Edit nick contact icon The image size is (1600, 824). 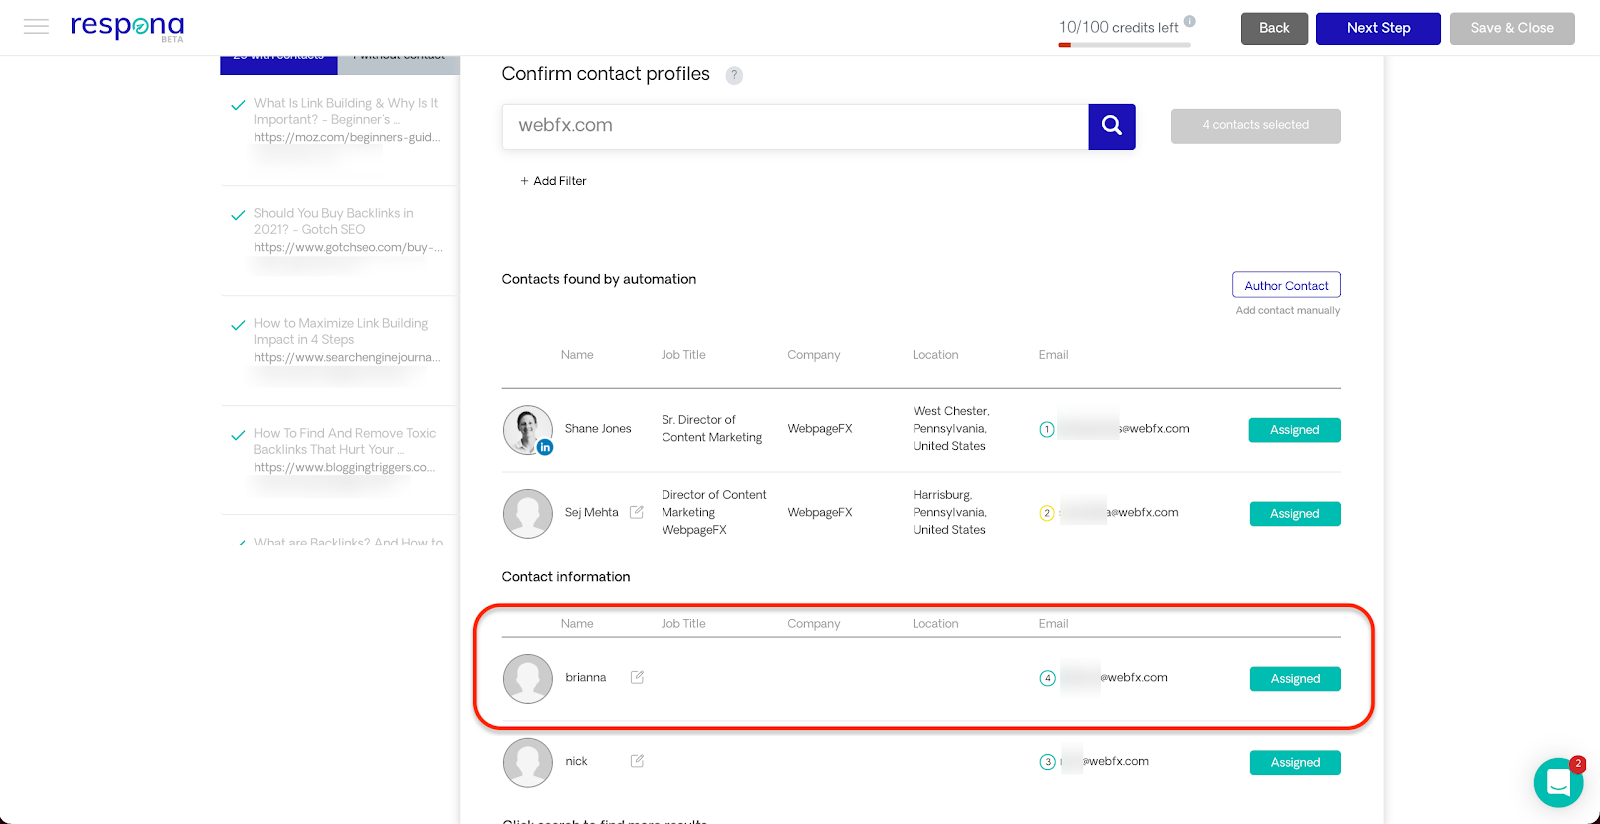point(637,761)
